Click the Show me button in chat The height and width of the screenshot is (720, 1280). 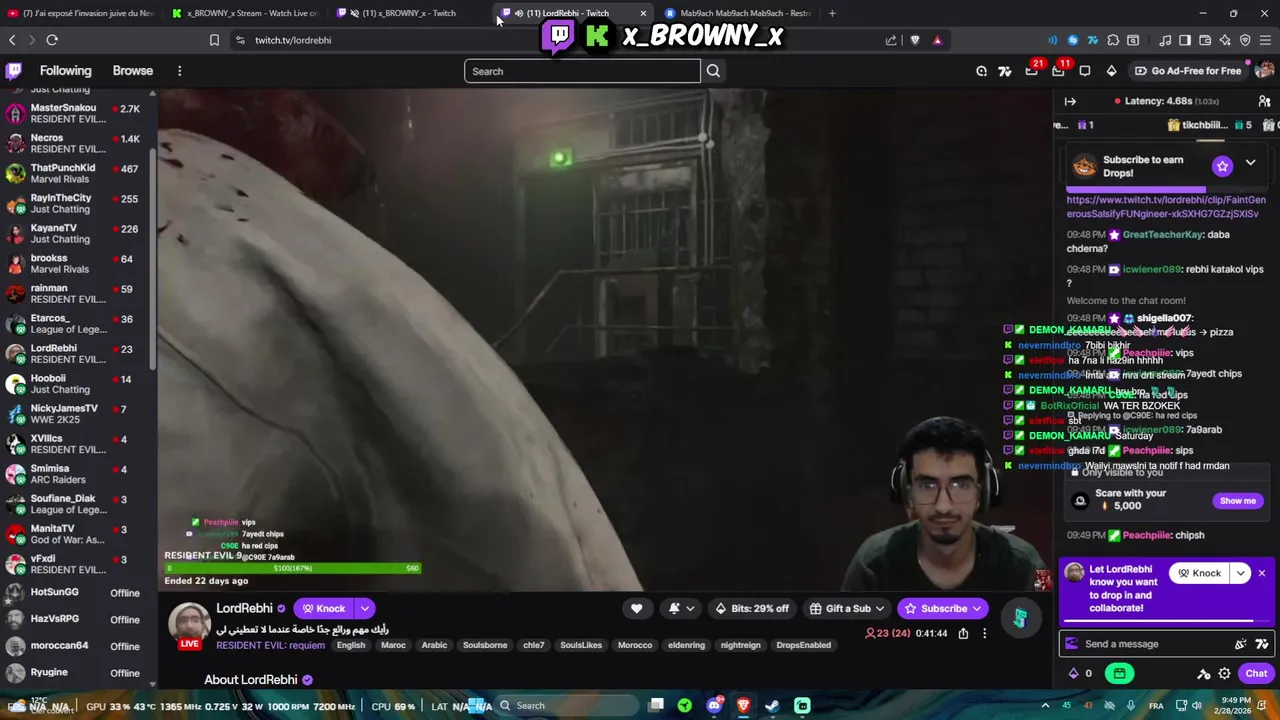[1237, 501]
